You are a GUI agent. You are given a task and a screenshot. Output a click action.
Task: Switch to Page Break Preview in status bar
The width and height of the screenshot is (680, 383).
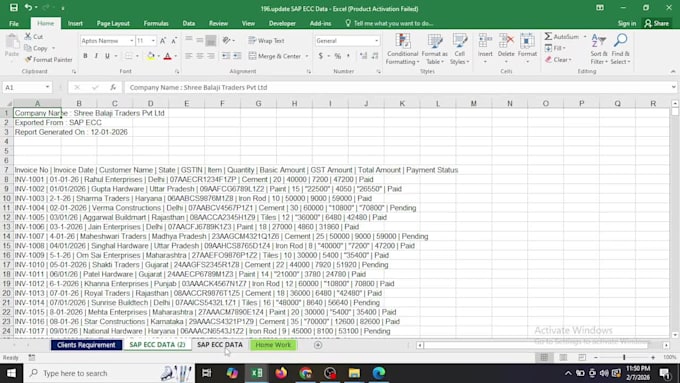pos(582,357)
